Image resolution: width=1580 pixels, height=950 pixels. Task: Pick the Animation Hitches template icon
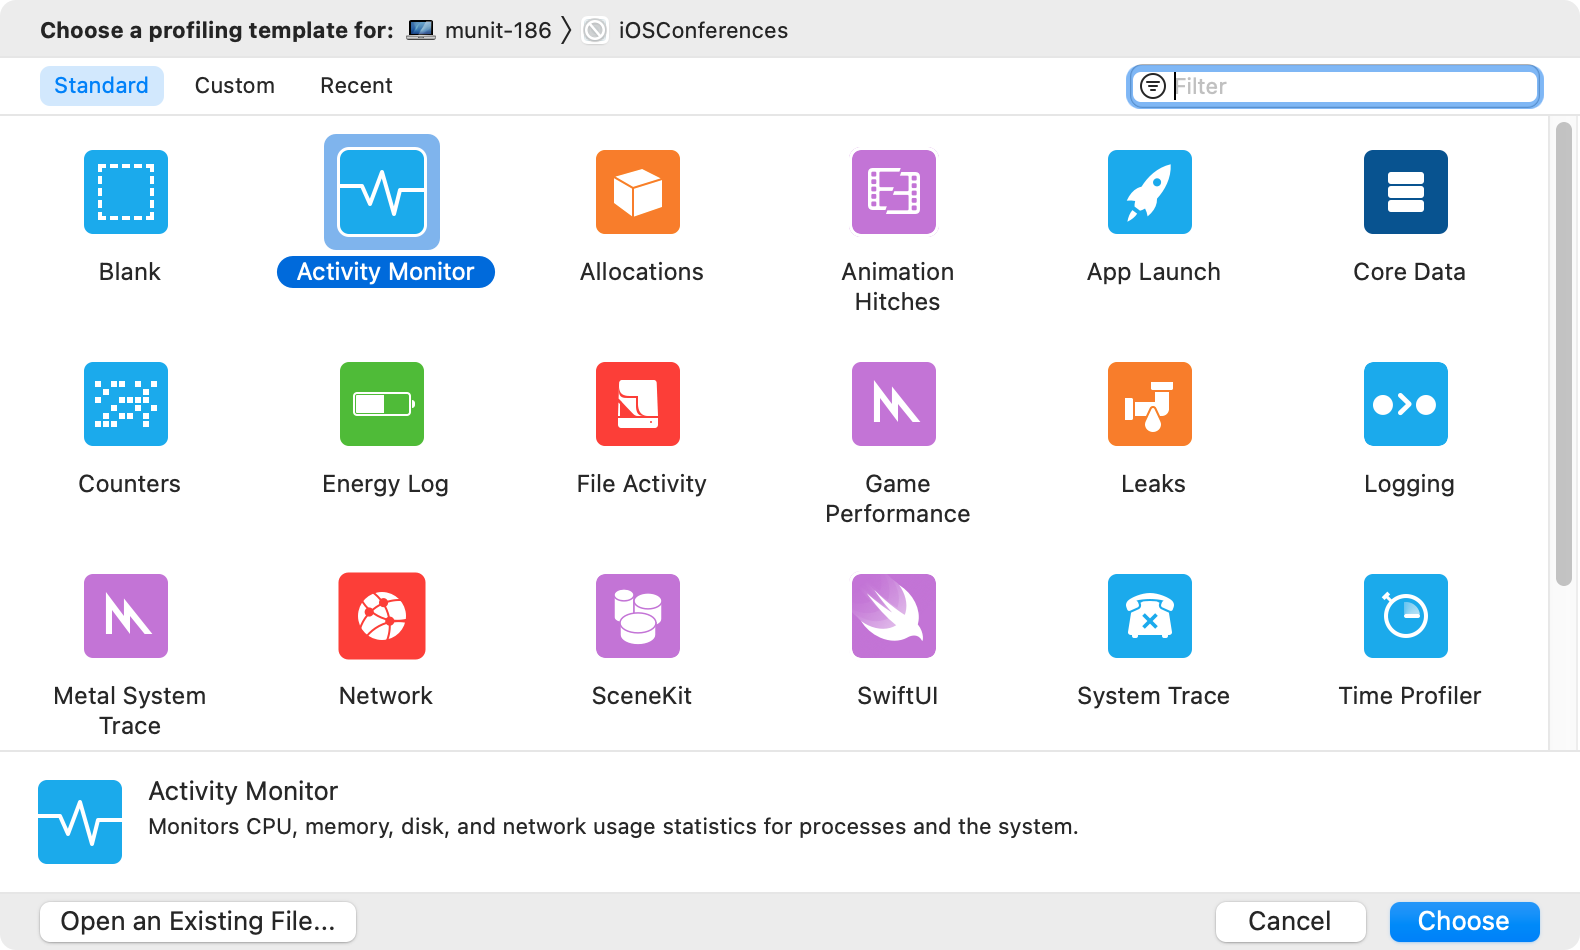894,192
